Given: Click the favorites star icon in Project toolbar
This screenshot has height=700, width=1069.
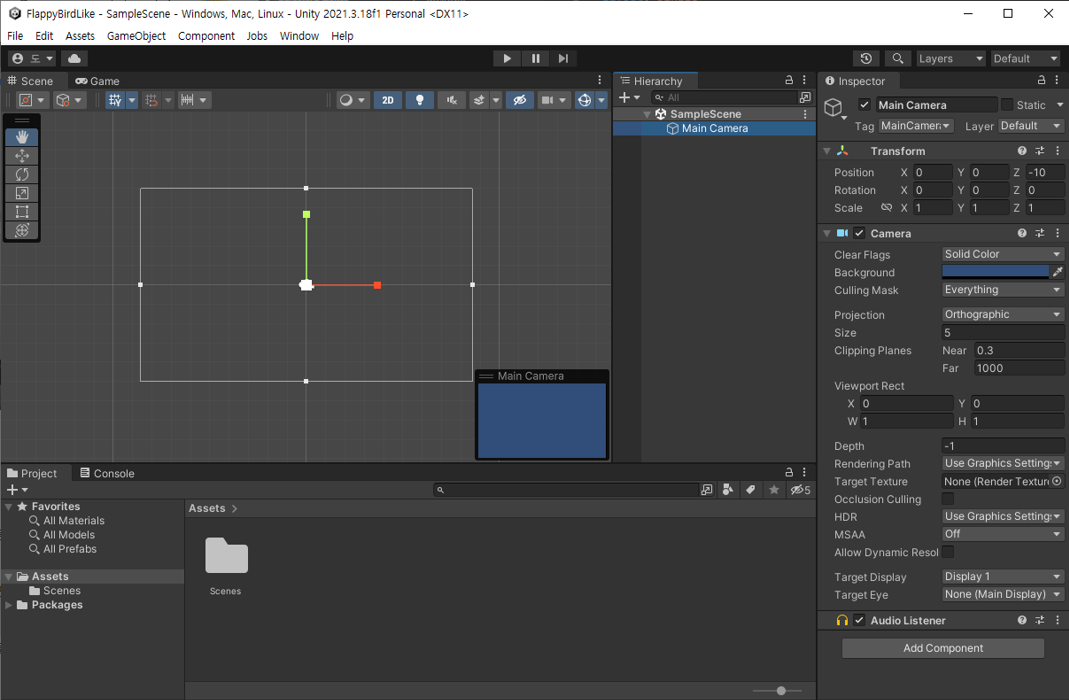Looking at the screenshot, I should point(774,489).
